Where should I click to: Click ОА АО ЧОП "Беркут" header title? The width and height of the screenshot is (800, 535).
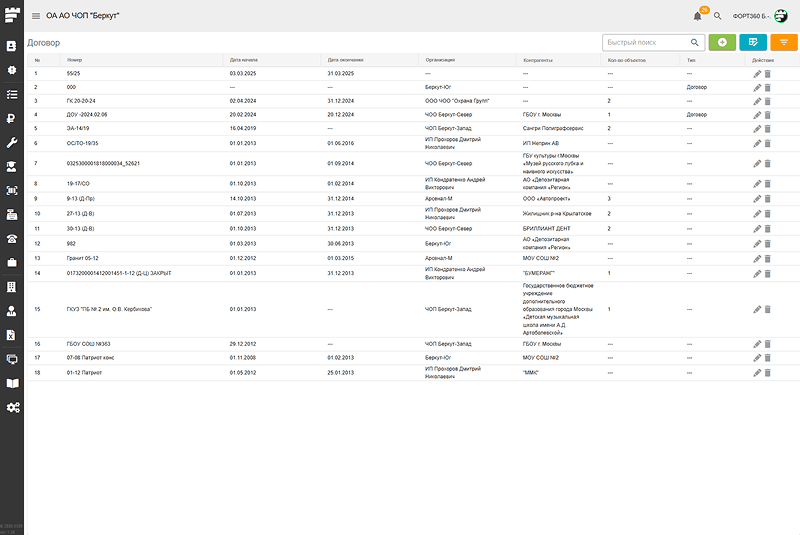(x=83, y=16)
